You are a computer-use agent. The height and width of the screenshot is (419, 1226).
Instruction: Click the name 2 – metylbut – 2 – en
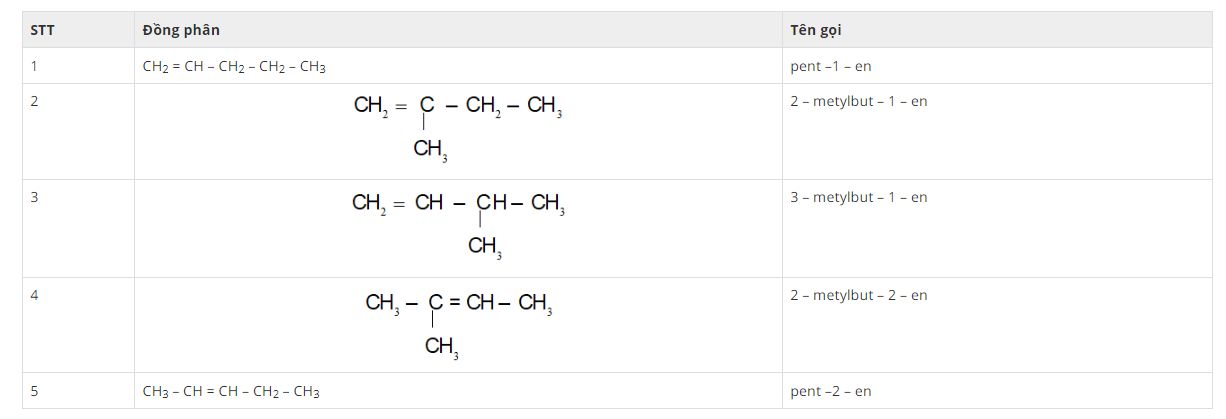click(858, 295)
